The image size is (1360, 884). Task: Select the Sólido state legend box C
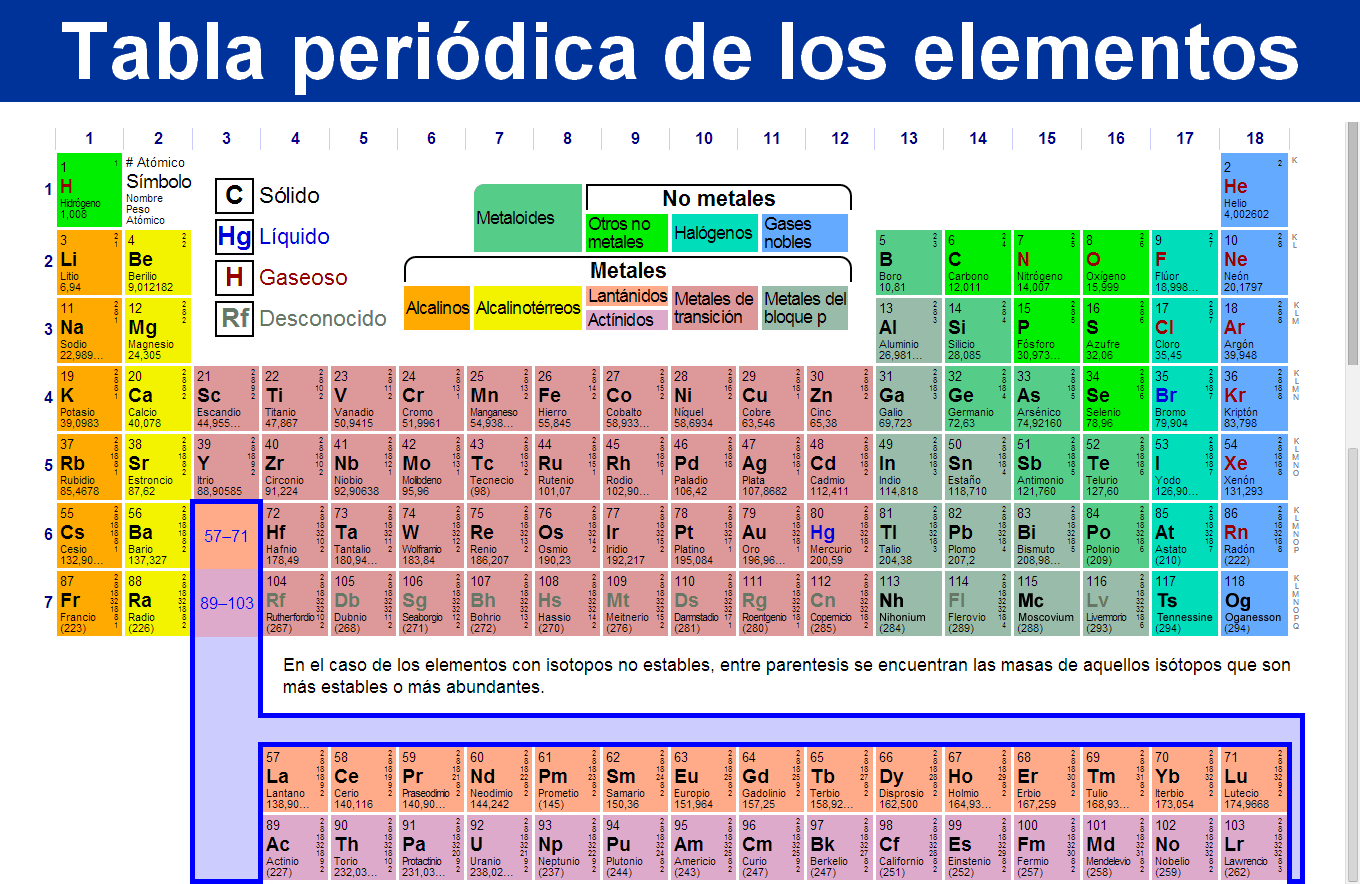(x=234, y=195)
